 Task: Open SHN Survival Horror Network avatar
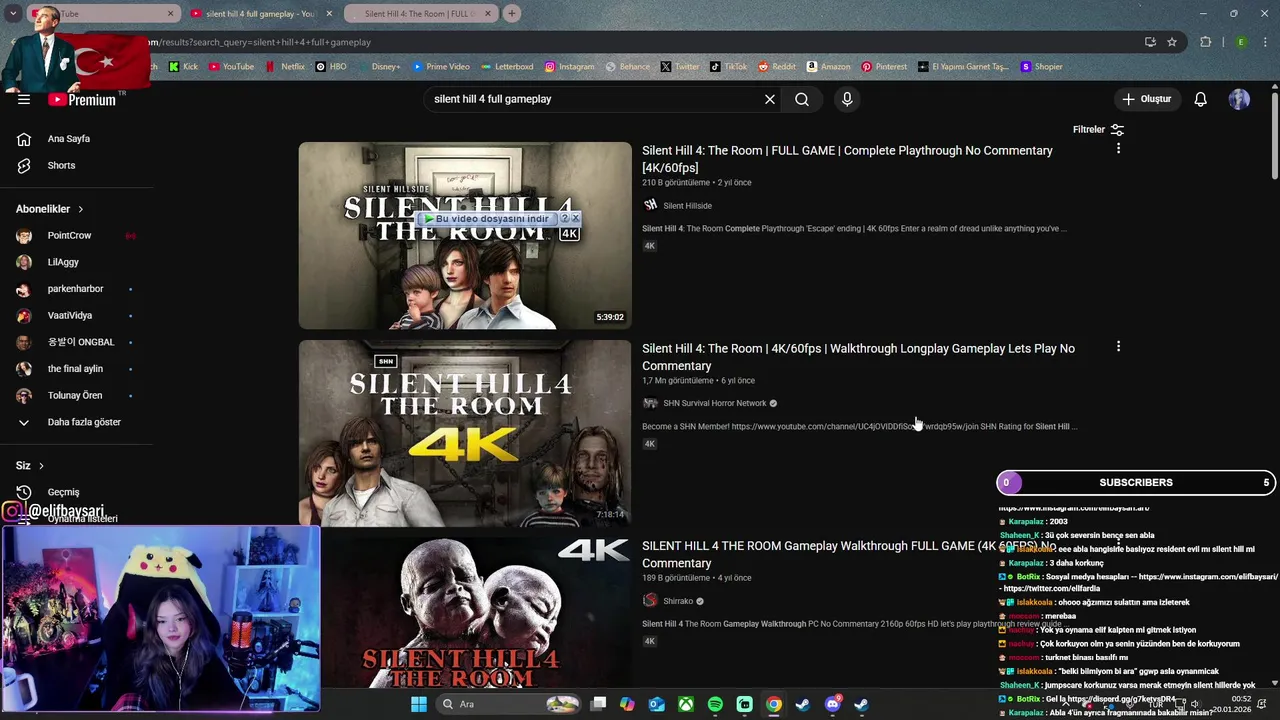point(650,403)
